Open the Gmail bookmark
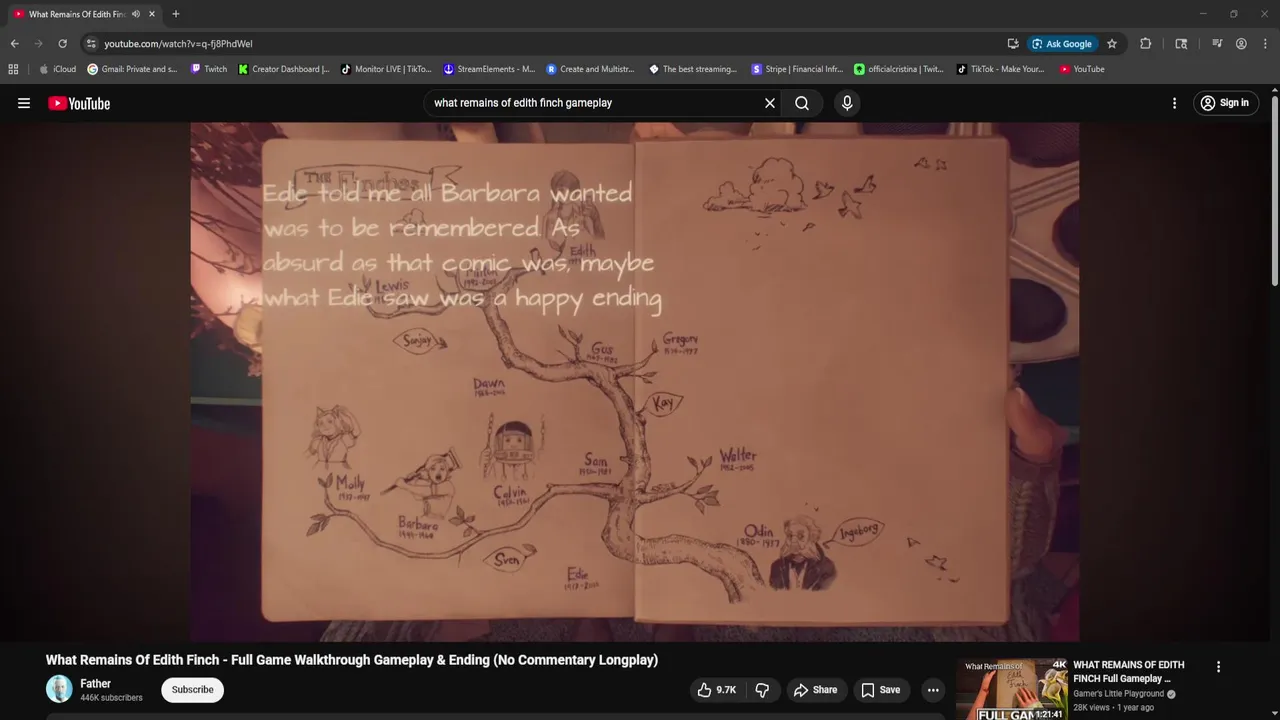 tap(132, 69)
